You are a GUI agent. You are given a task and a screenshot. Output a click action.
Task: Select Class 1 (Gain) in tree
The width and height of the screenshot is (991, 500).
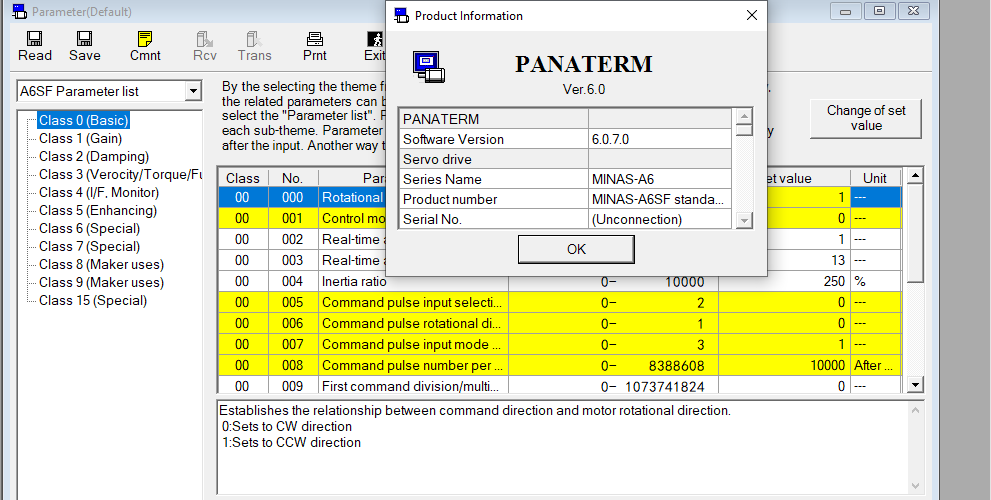point(80,138)
